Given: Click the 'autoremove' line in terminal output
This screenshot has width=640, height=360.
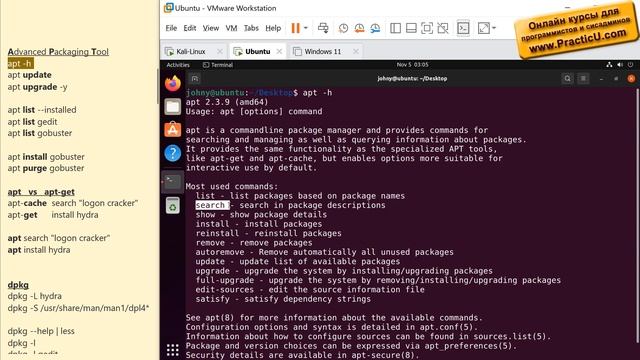Looking at the screenshot, I should point(324,252).
